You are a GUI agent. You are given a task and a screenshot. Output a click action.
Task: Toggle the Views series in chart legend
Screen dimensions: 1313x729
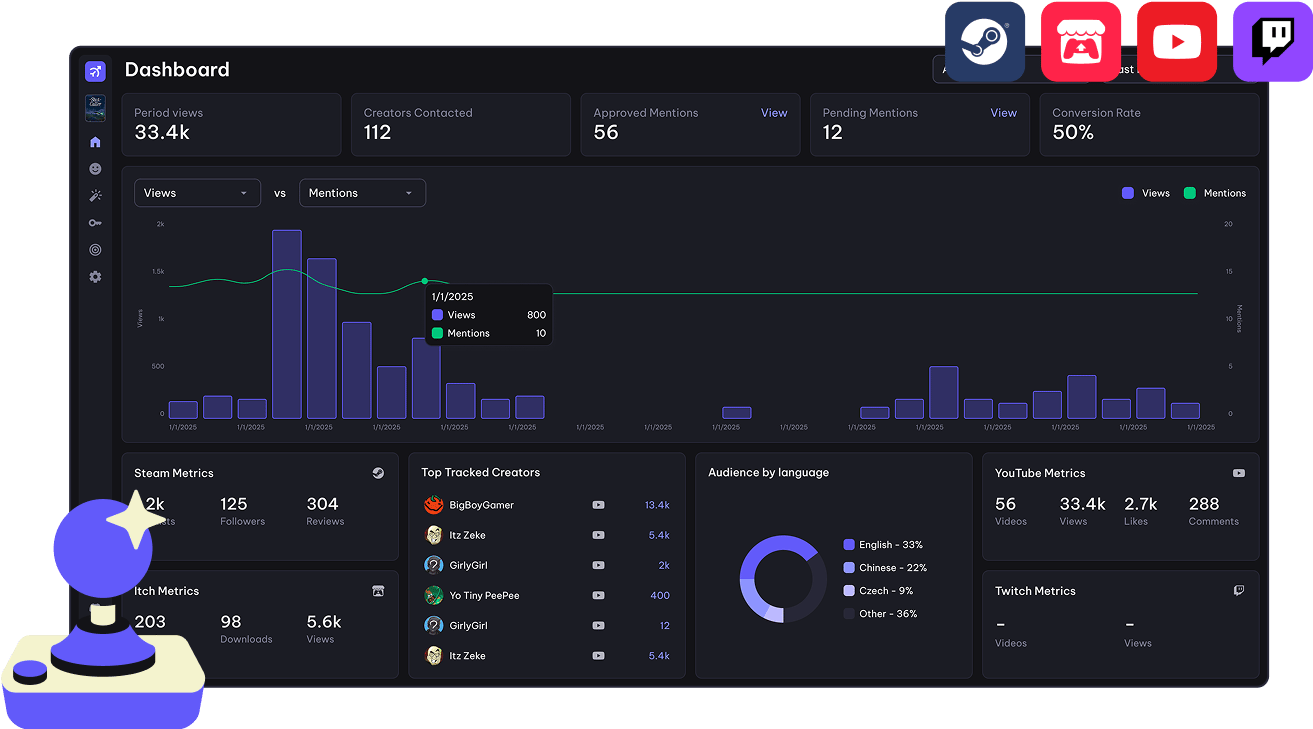coord(1146,193)
